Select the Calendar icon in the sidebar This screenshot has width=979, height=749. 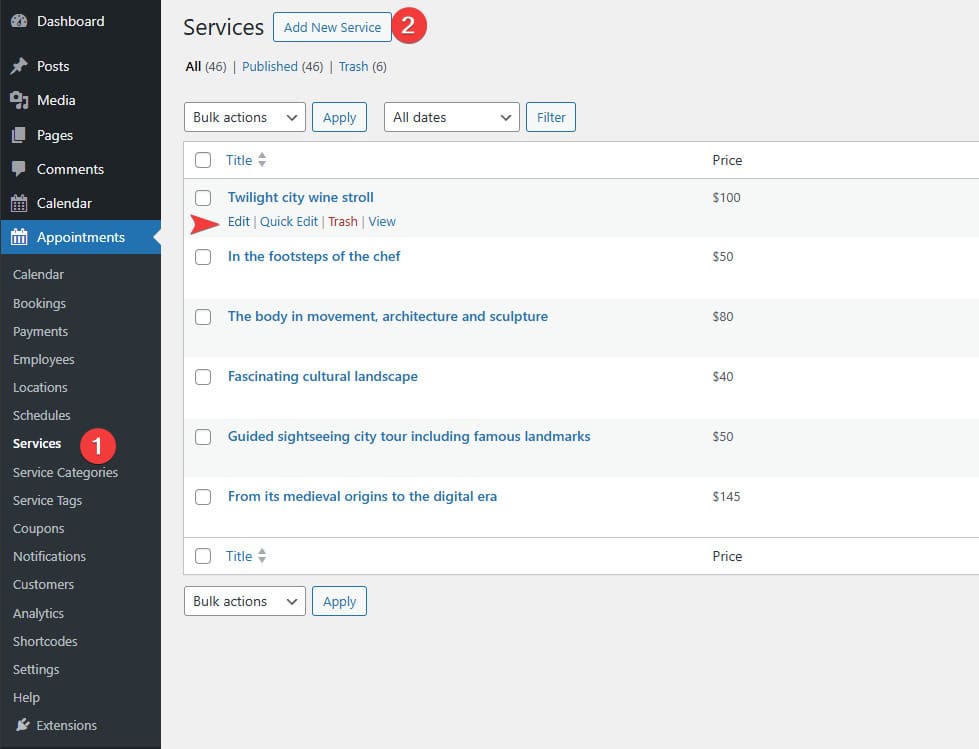pos(22,203)
